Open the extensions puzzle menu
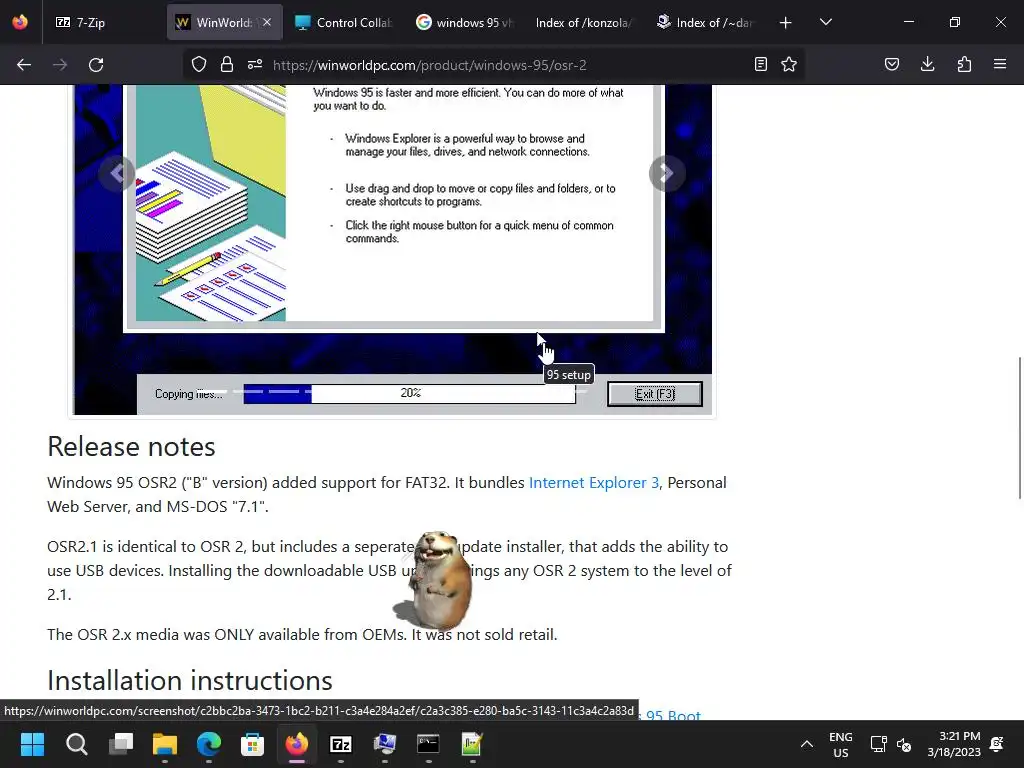The width and height of the screenshot is (1024, 768). tap(964, 65)
